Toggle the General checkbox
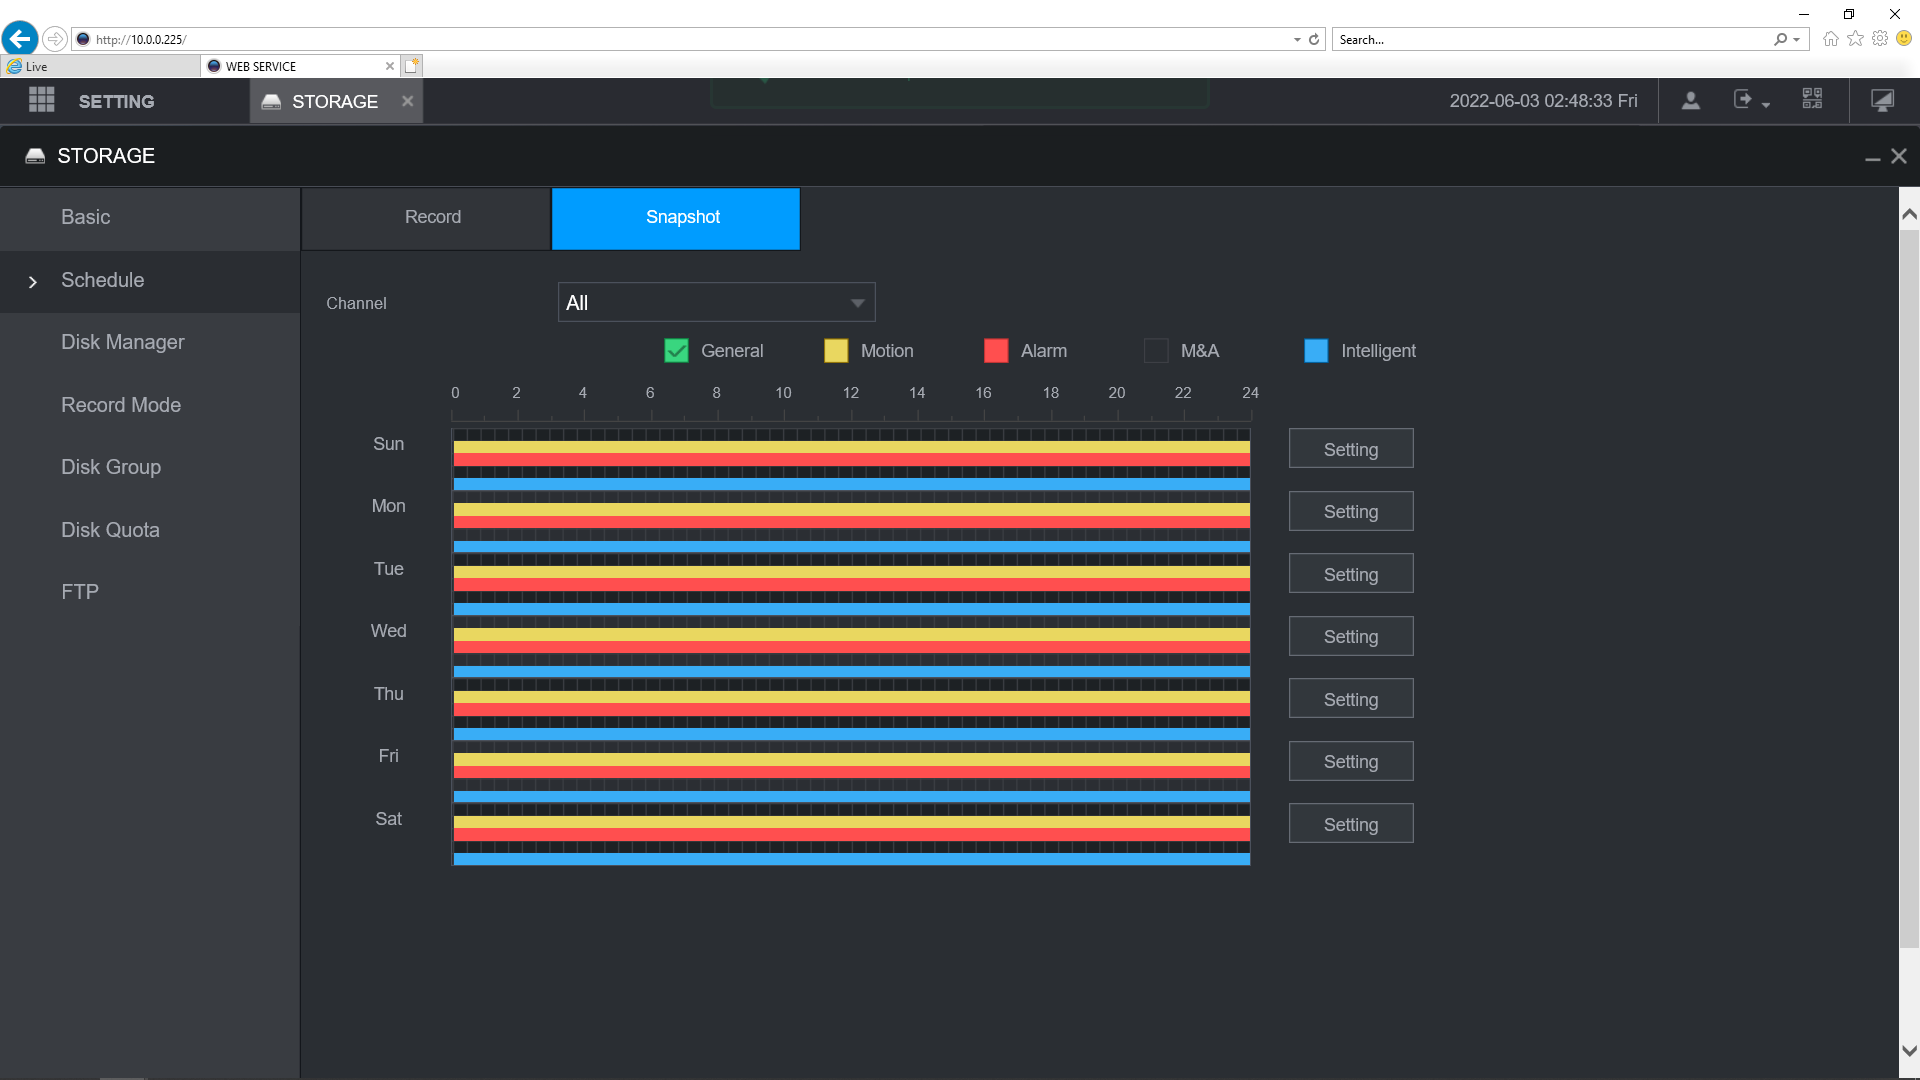Viewport: 1920px width, 1080px height. pos(676,351)
